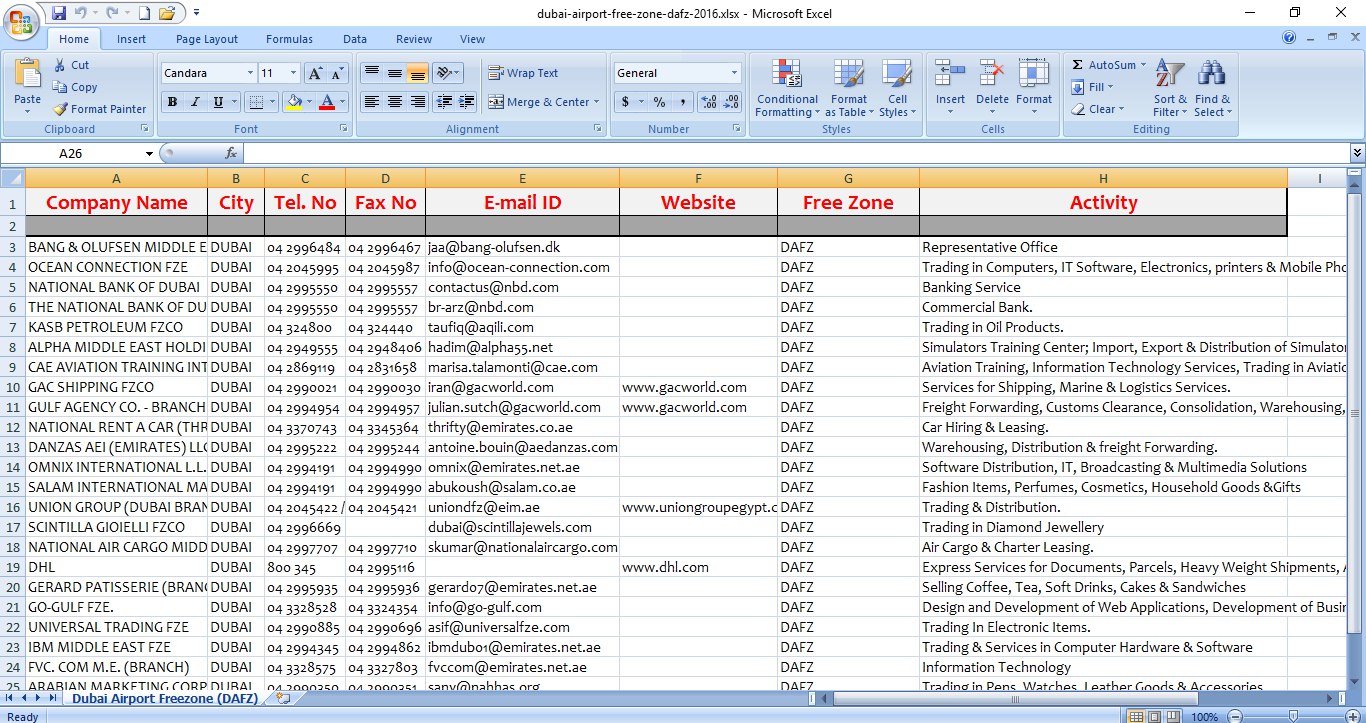Toggle Middle Align

(x=394, y=73)
